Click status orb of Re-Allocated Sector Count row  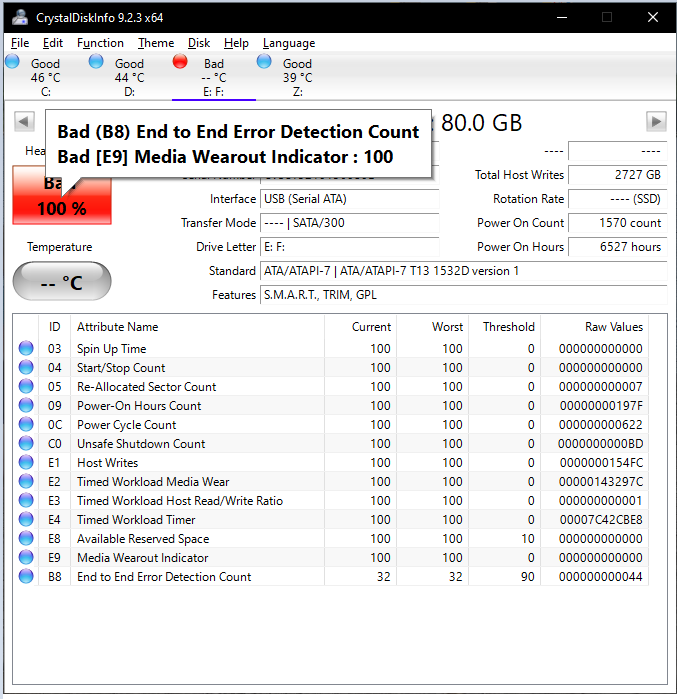[26, 387]
